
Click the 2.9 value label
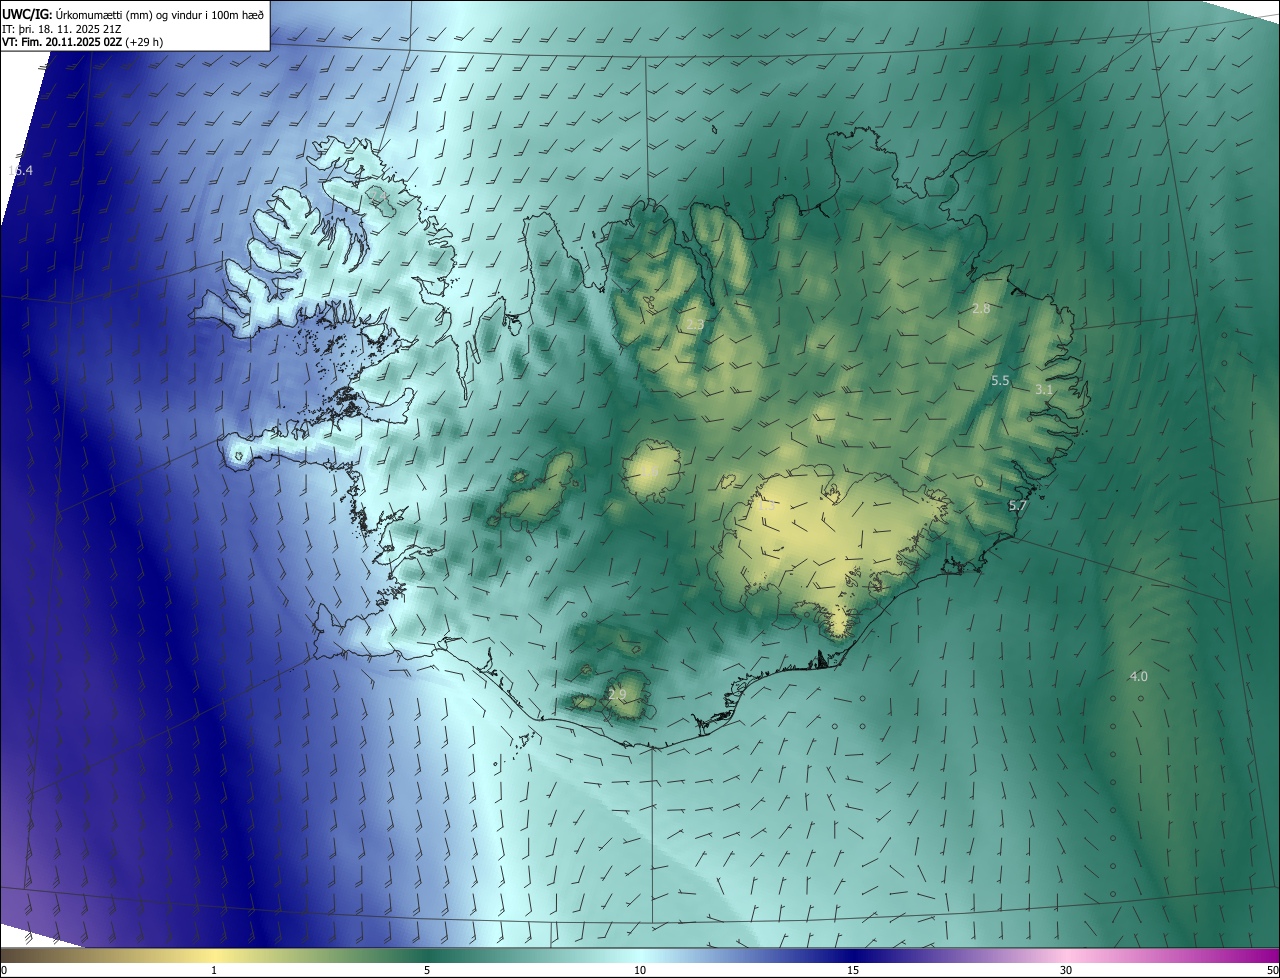click(617, 694)
